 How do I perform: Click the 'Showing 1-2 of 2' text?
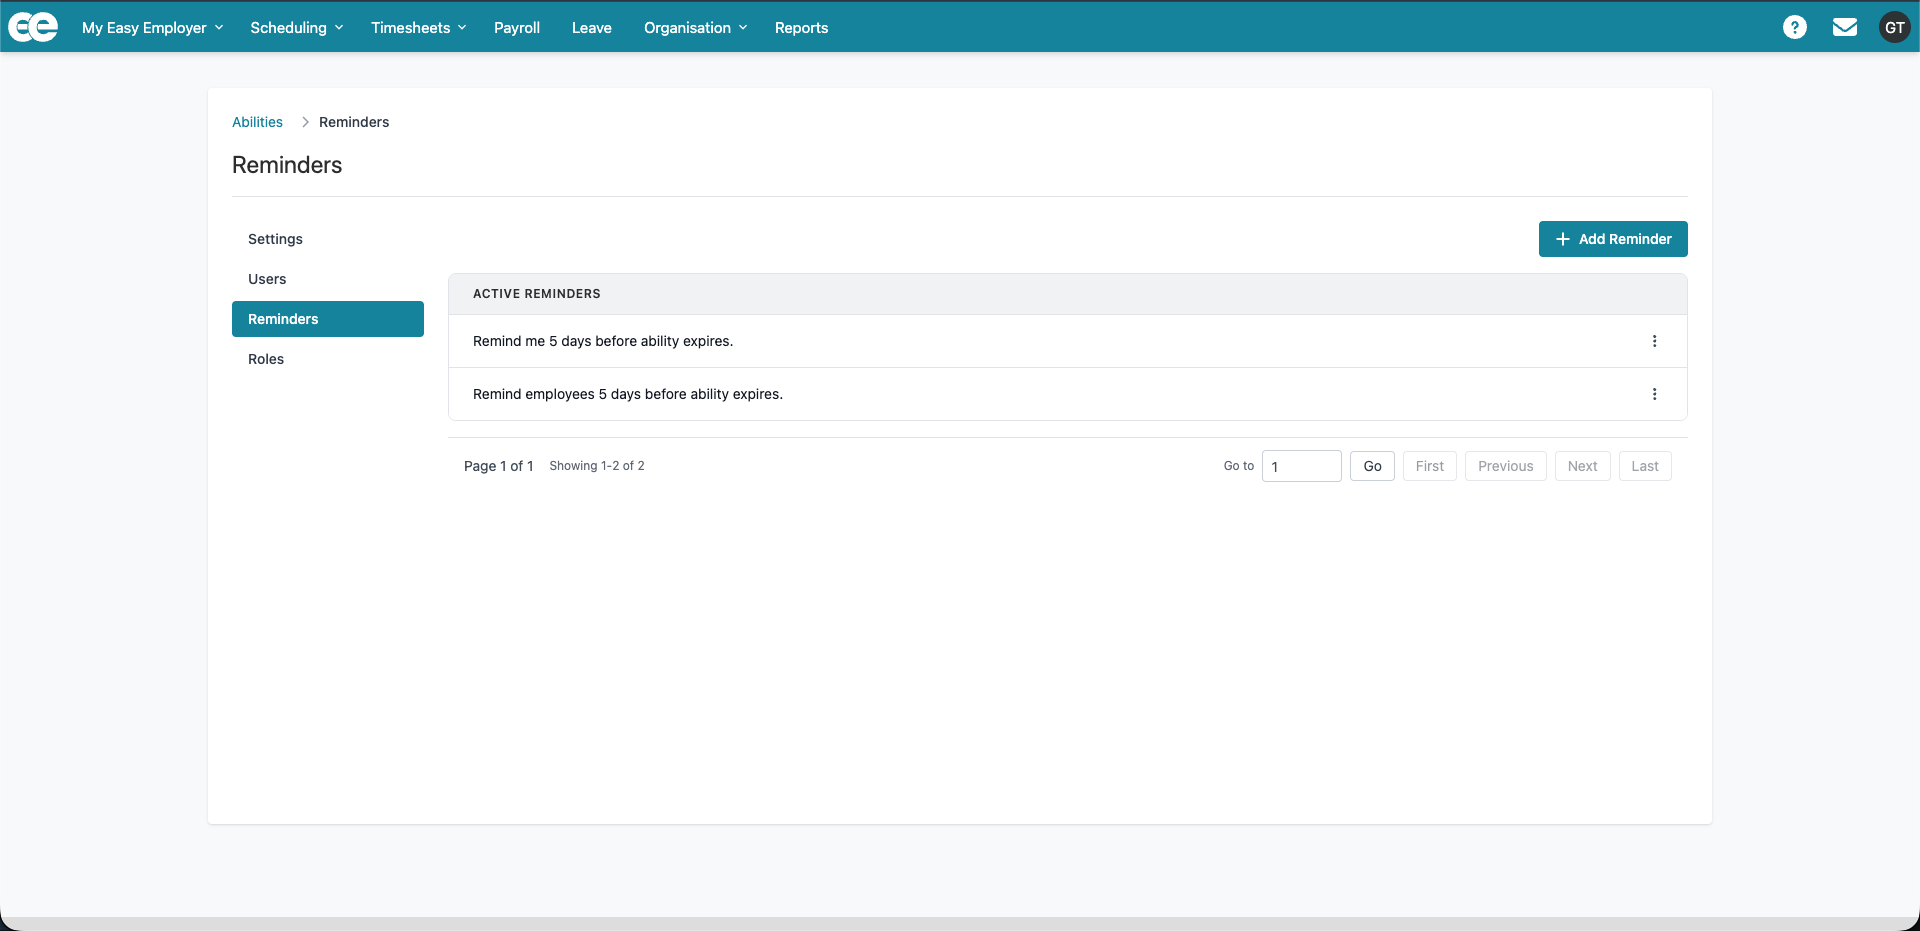tap(597, 466)
